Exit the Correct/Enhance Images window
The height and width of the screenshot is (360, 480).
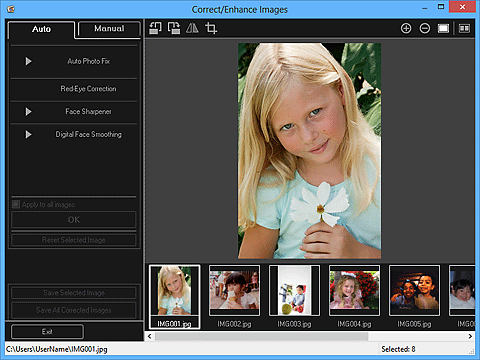47,332
